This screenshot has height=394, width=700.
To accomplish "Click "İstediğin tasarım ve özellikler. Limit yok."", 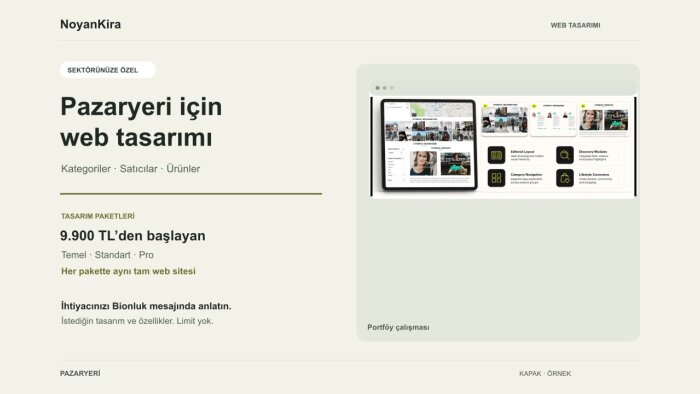I will [137, 321].
